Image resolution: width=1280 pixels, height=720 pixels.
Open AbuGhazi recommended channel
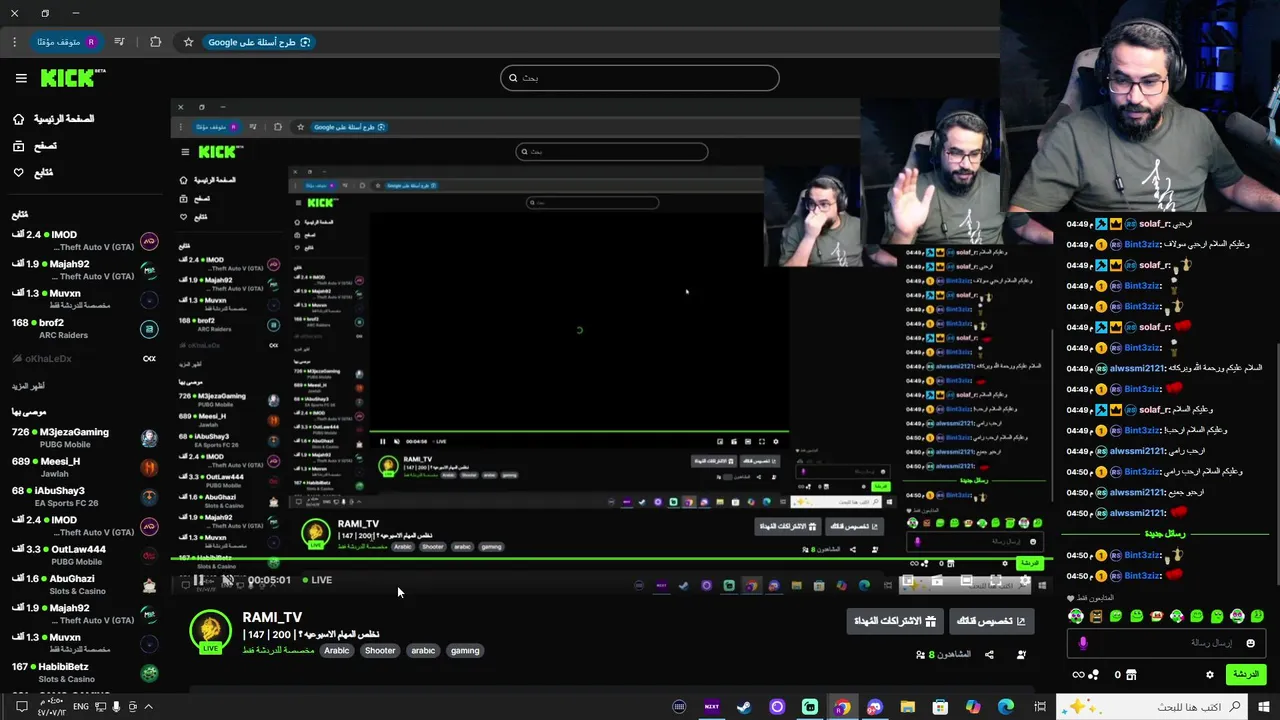pos(85,584)
